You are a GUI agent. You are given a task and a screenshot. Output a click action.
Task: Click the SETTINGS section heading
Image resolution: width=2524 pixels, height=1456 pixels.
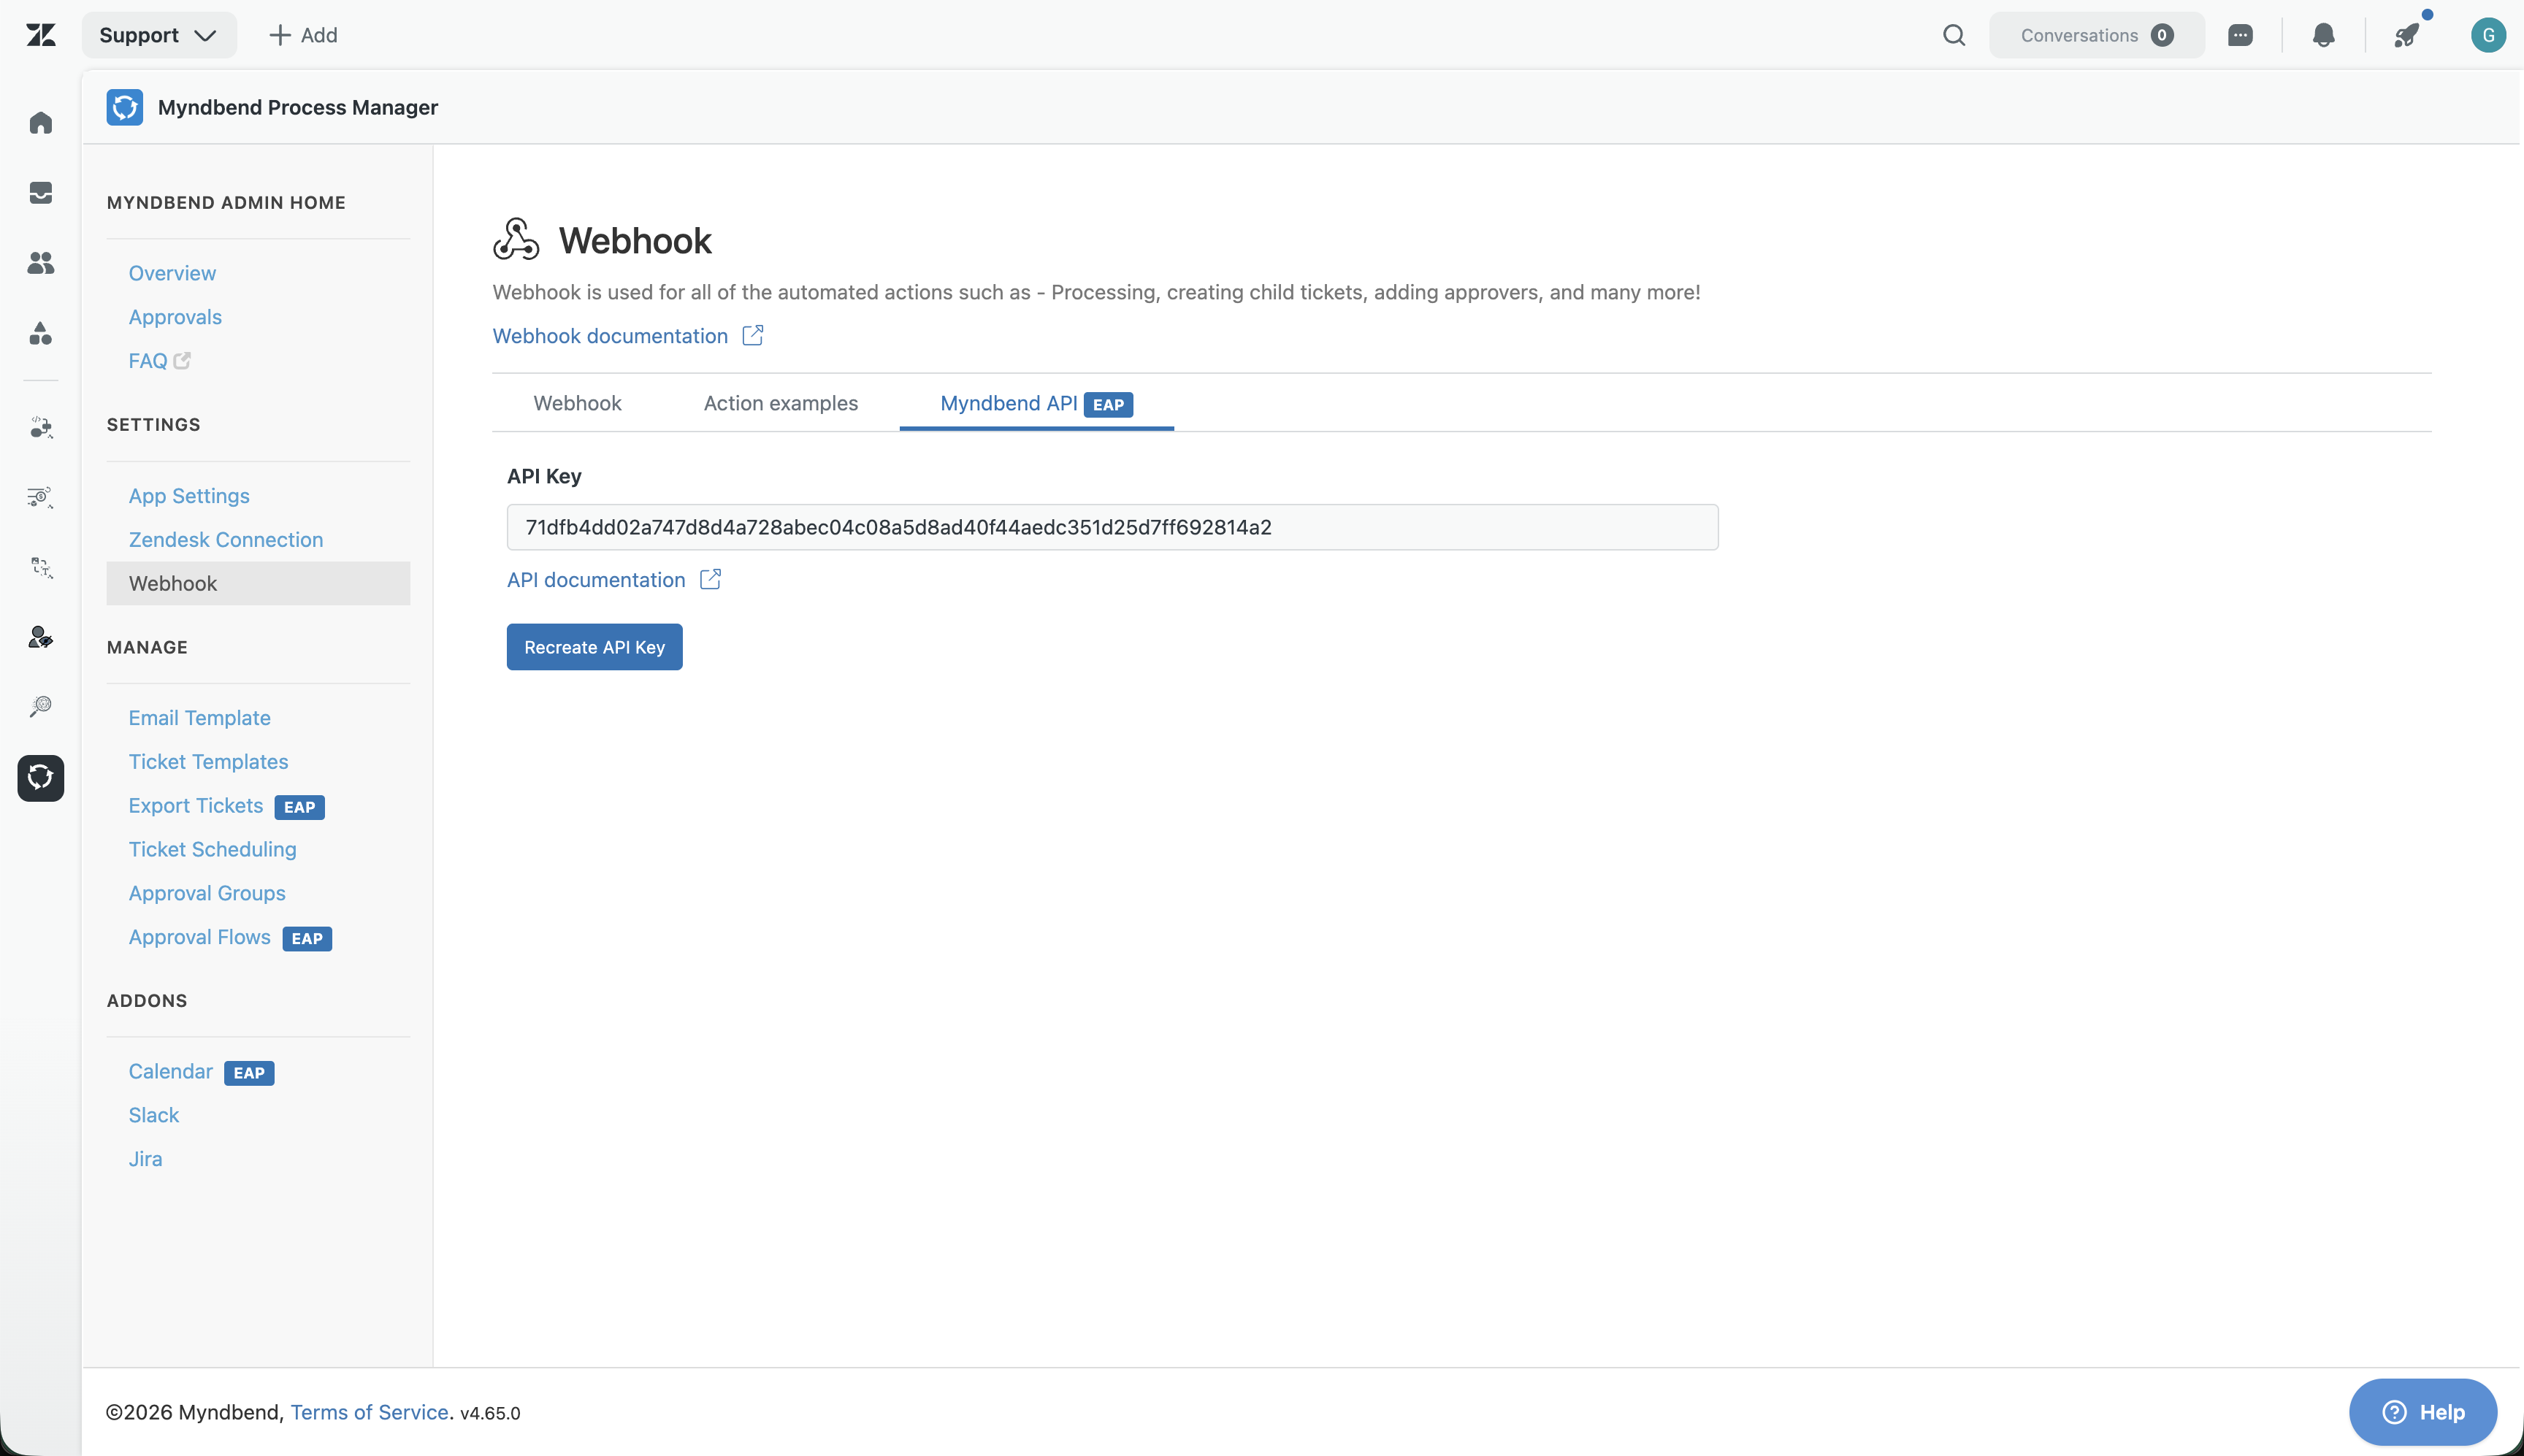click(x=154, y=424)
